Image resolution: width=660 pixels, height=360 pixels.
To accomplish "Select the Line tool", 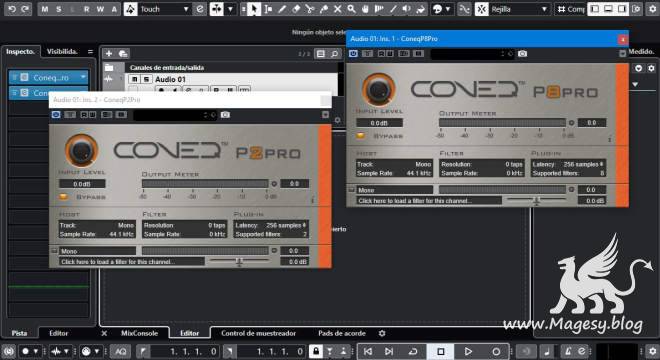I will [393, 9].
